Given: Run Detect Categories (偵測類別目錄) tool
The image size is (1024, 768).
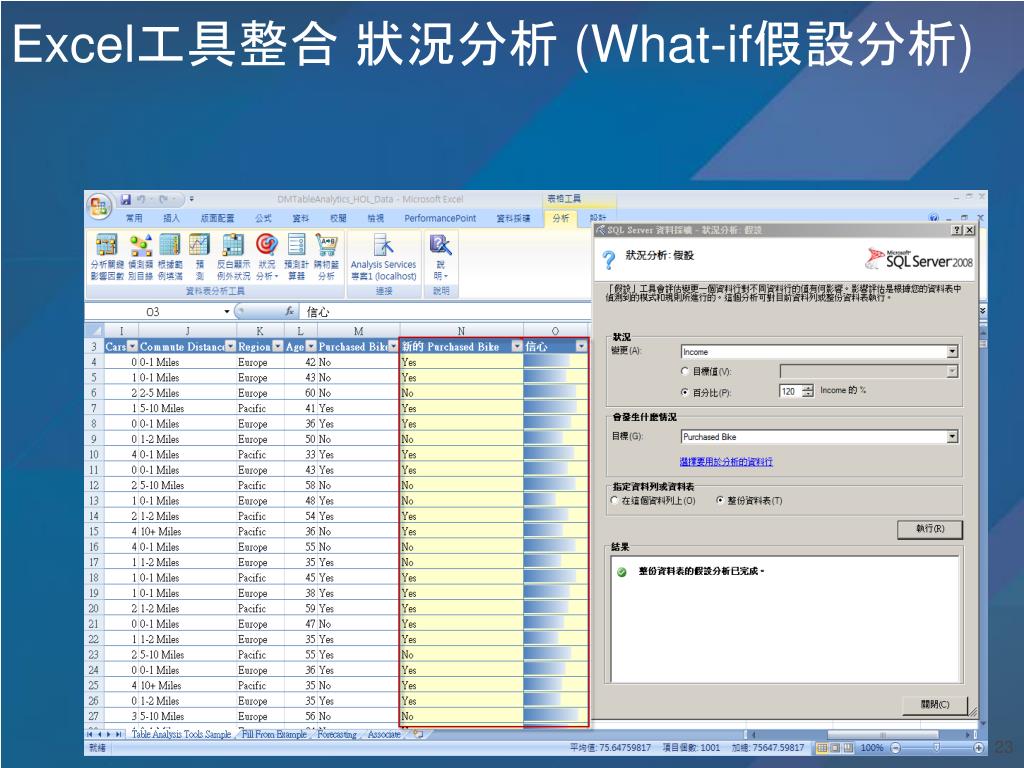Looking at the screenshot, I should (x=140, y=257).
